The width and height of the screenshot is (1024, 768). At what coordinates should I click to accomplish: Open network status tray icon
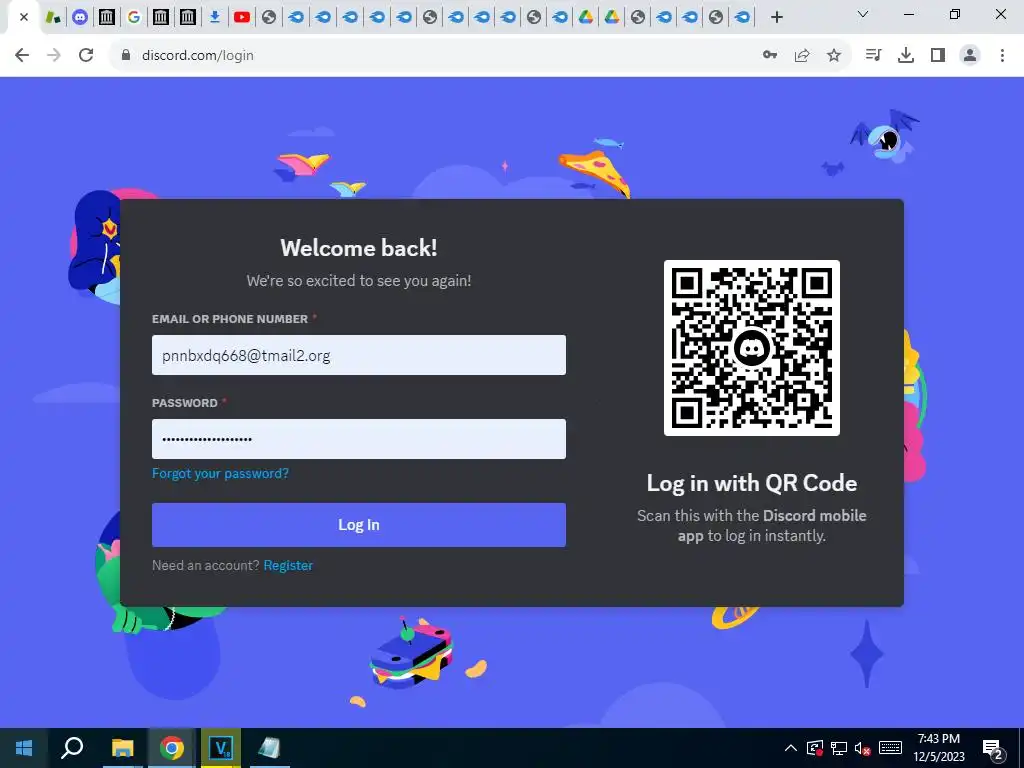pos(839,748)
